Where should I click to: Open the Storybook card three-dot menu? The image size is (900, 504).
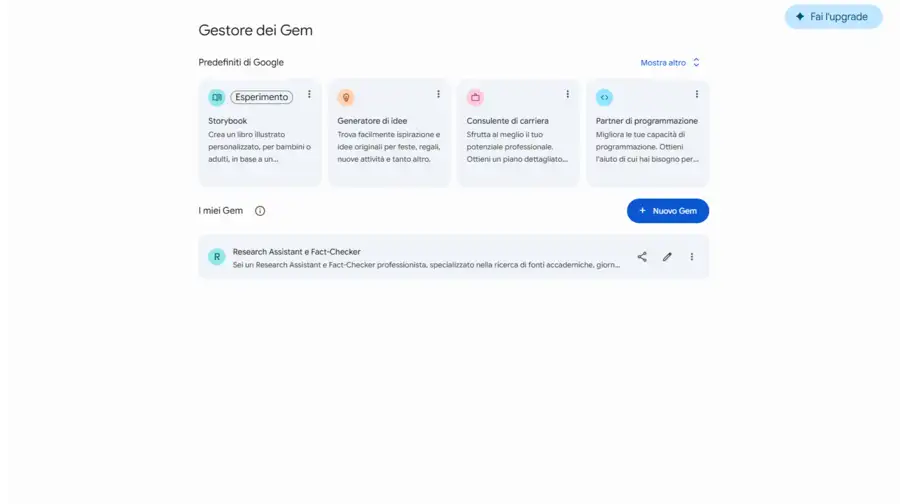click(309, 94)
